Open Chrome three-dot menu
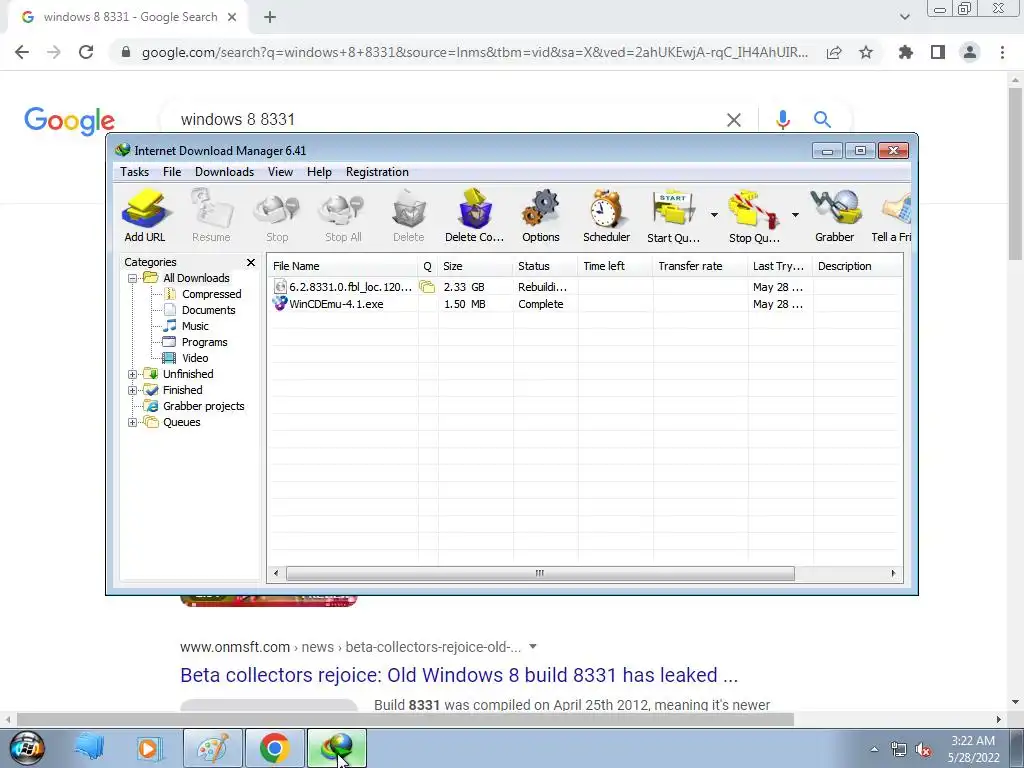The width and height of the screenshot is (1024, 768). point(1002,52)
